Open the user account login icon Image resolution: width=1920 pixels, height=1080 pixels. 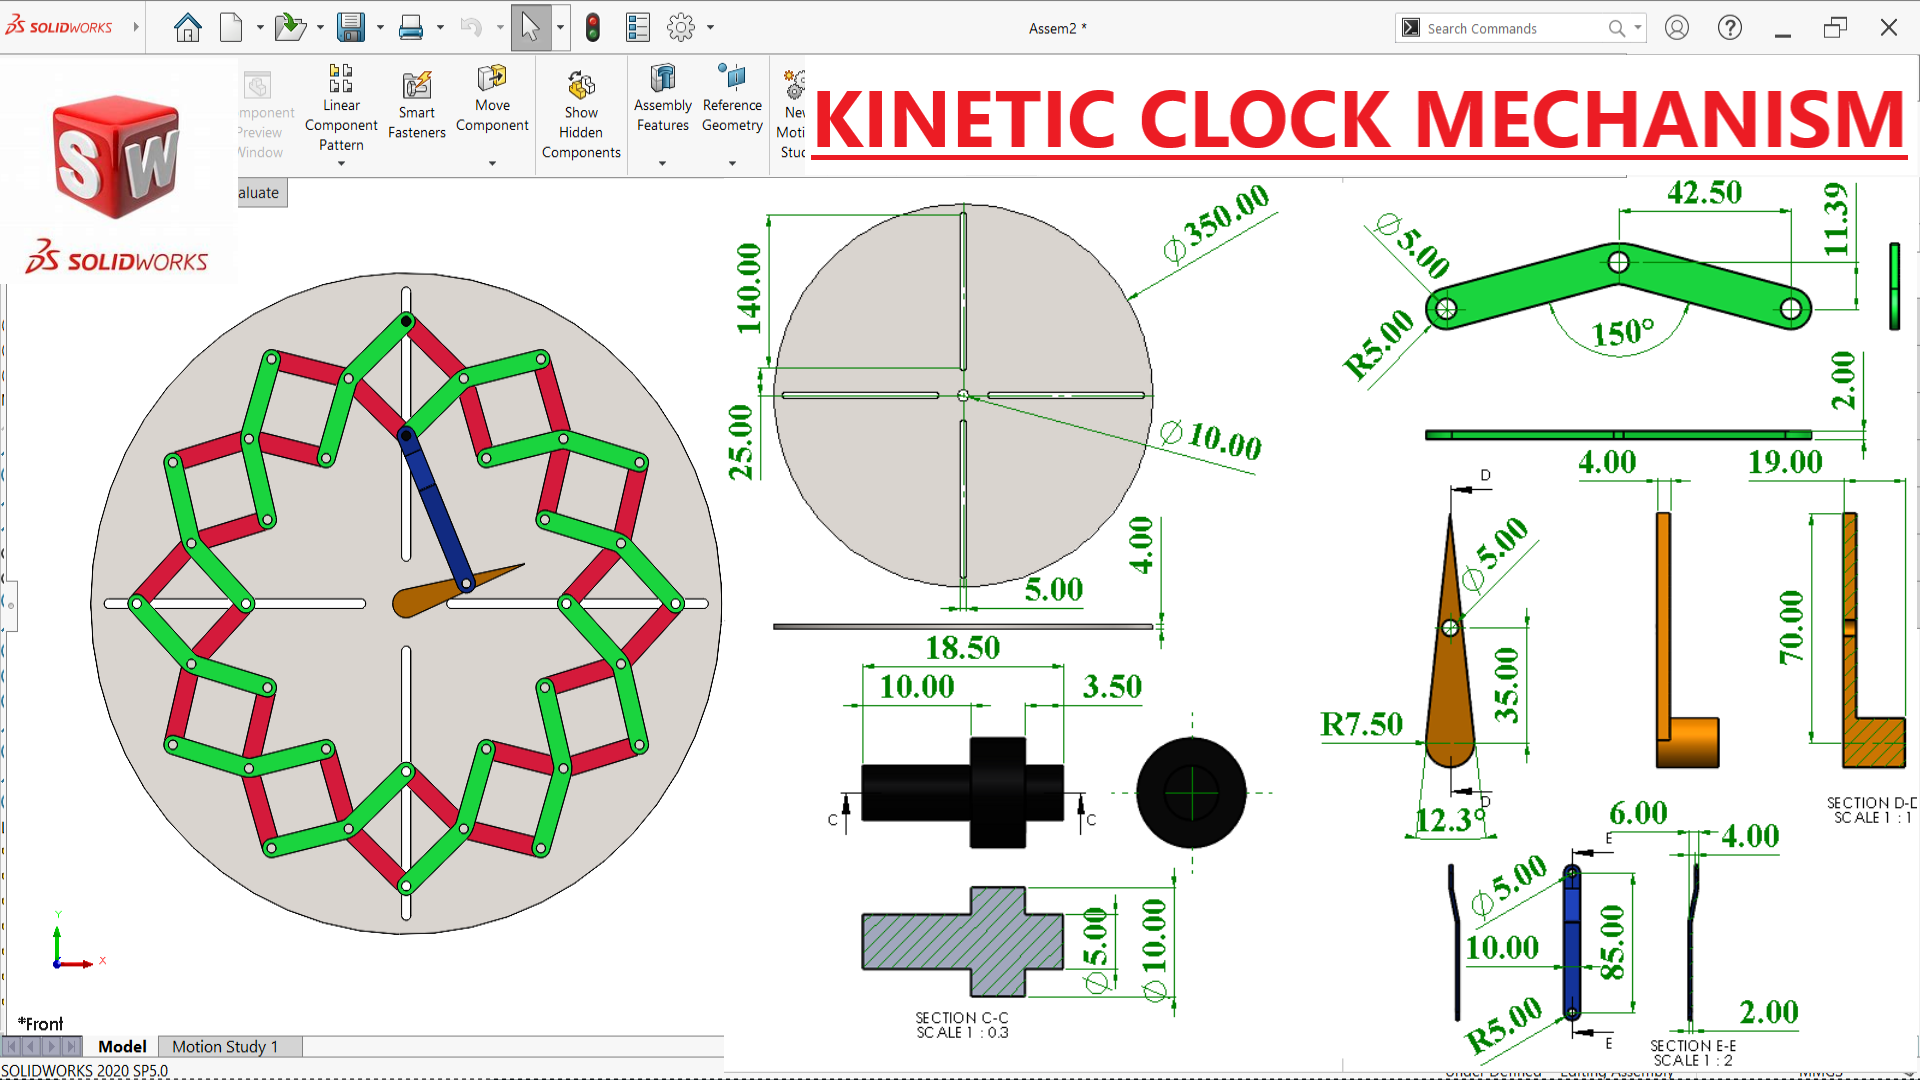(x=1677, y=28)
